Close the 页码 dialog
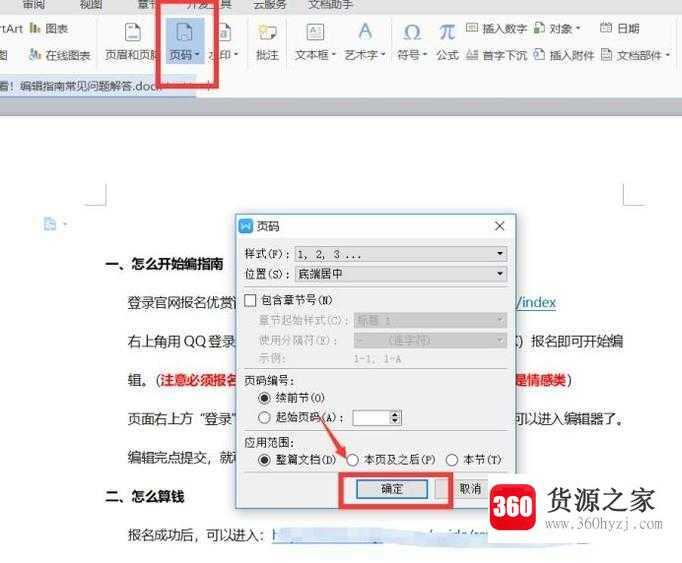This screenshot has width=682, height=563. [499, 226]
